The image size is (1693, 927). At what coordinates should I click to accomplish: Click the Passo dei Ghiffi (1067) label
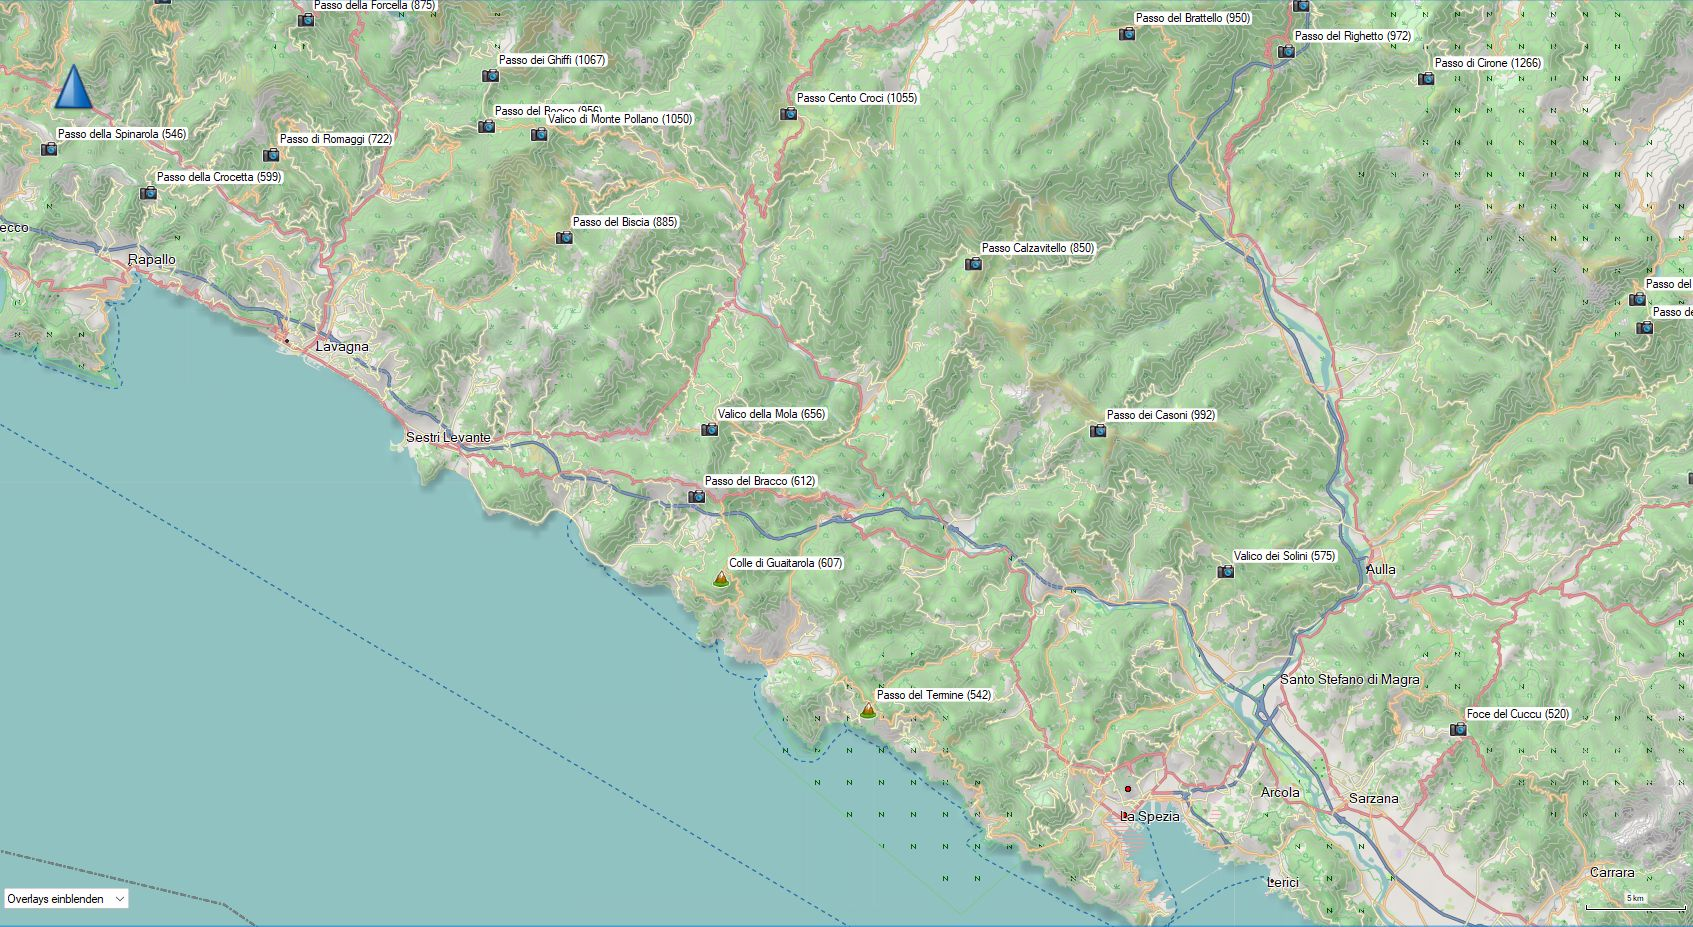coord(552,60)
